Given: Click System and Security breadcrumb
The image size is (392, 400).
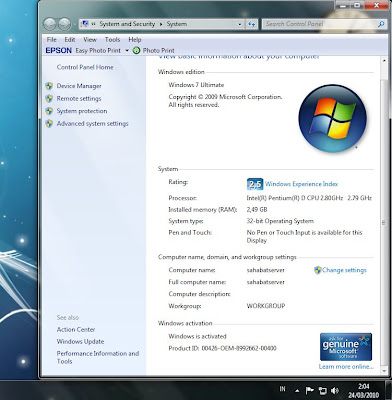Looking at the screenshot, I should pyautogui.click(x=127, y=24).
